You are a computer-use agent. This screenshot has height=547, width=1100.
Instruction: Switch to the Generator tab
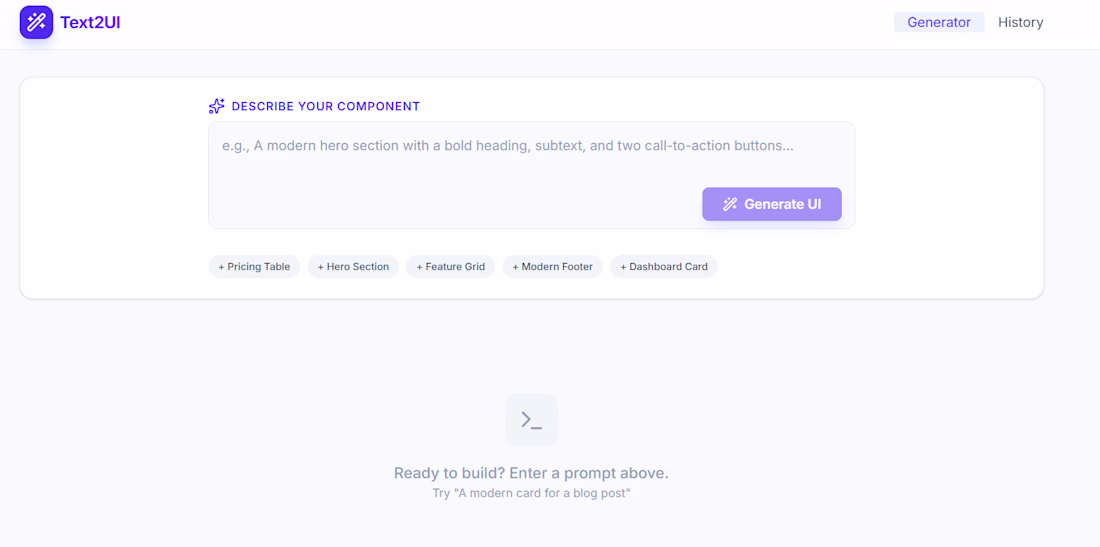click(939, 22)
